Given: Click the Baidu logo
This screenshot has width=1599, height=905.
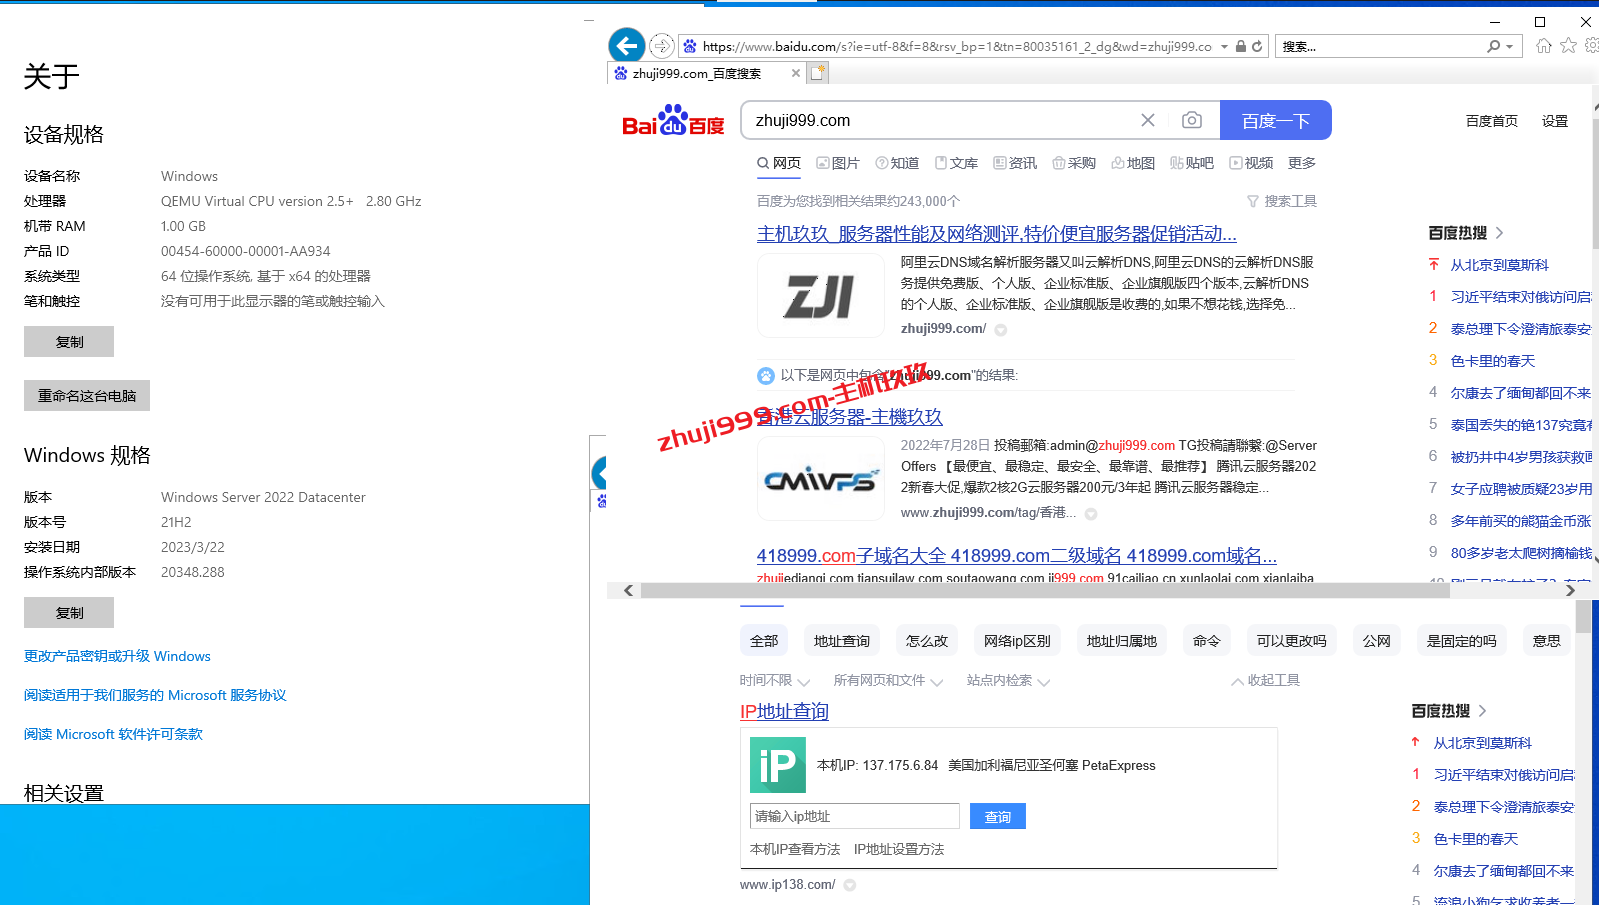Looking at the screenshot, I should click(673, 121).
